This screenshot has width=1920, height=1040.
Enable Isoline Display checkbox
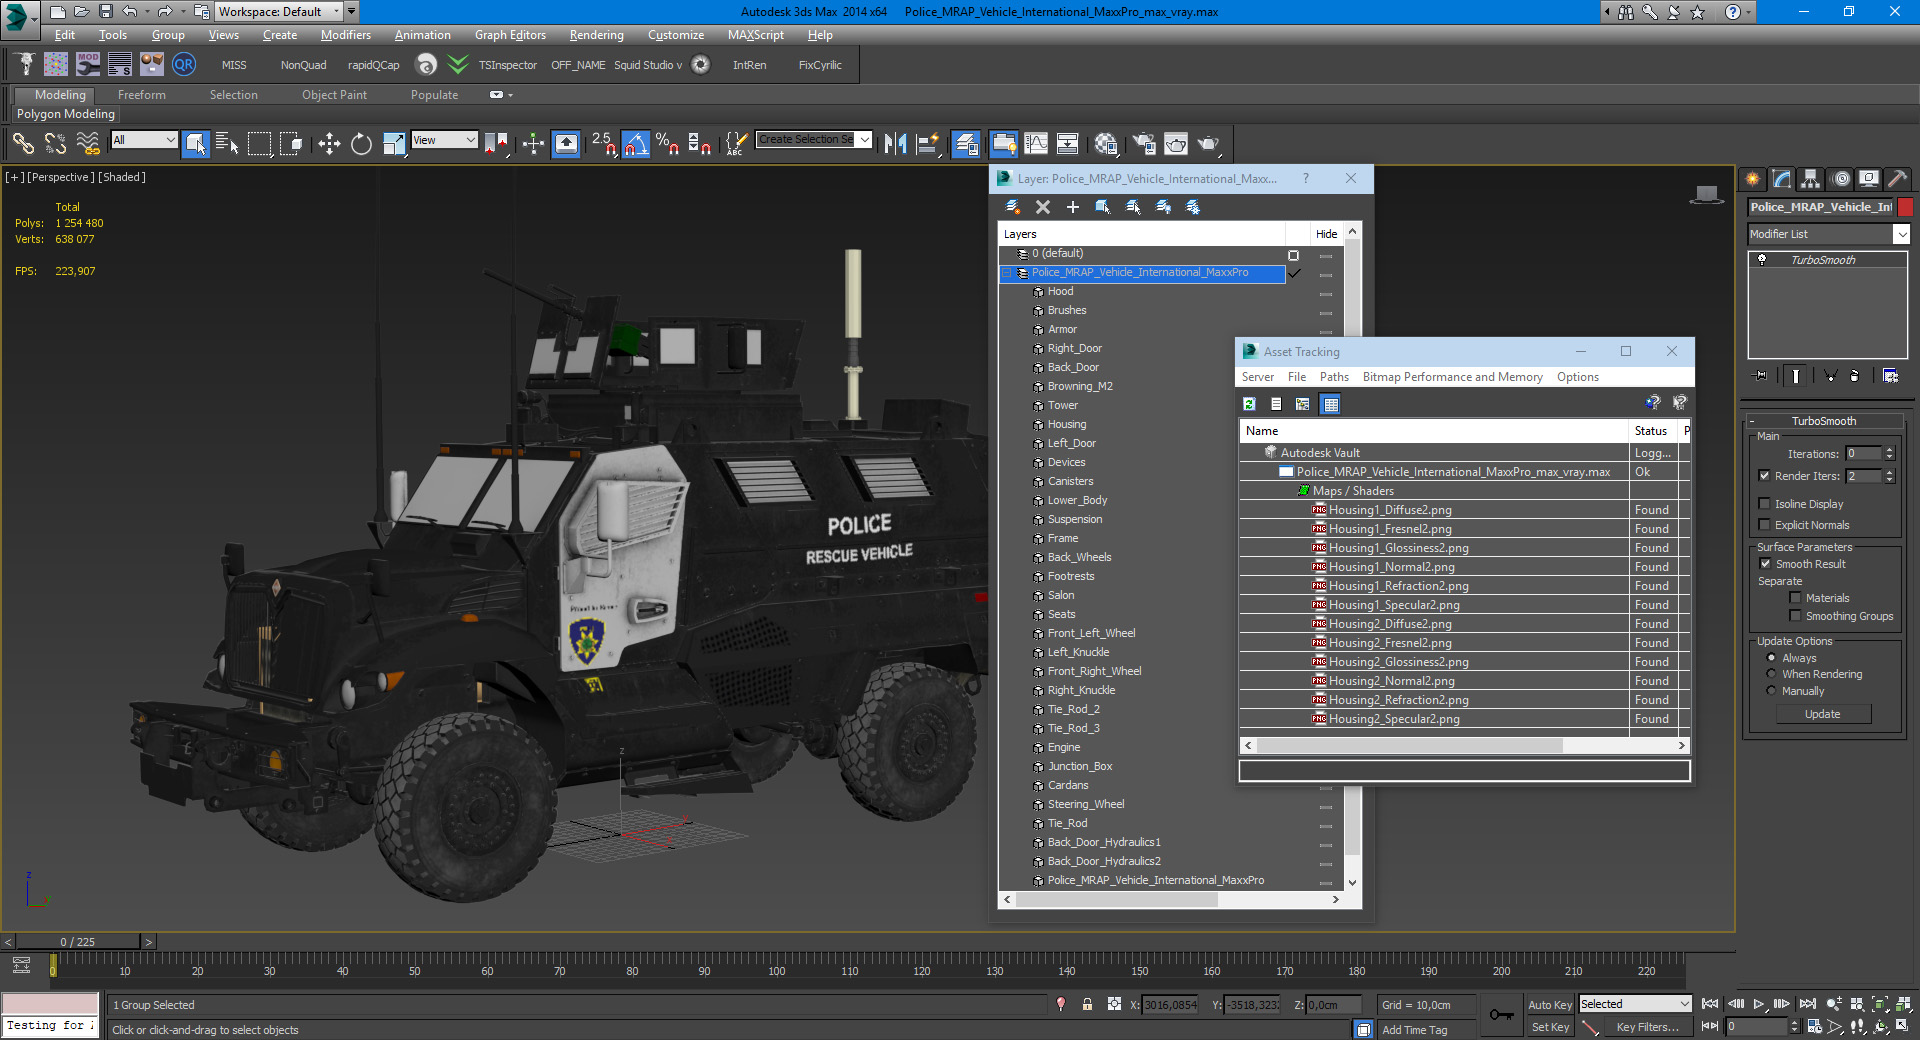pyautogui.click(x=1765, y=504)
